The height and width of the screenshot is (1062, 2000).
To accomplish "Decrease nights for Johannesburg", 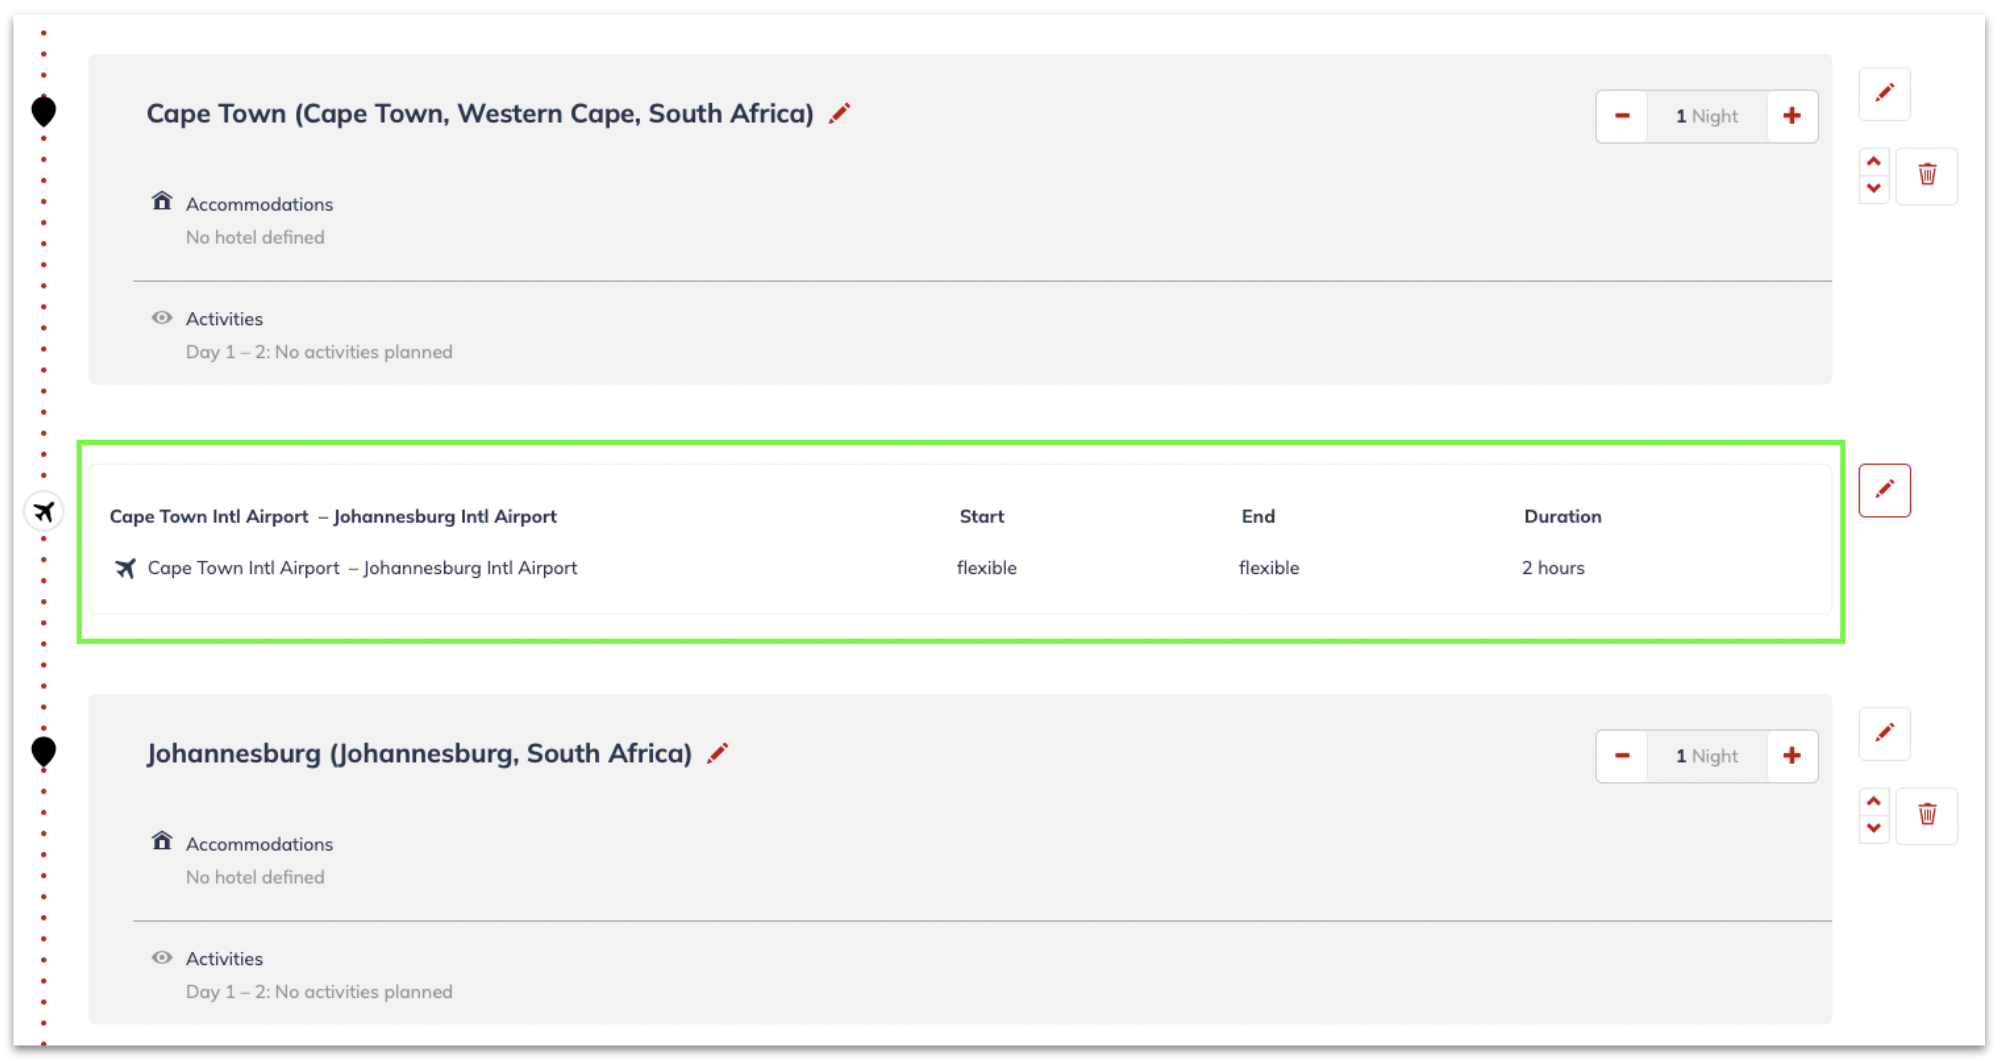I will [1622, 756].
